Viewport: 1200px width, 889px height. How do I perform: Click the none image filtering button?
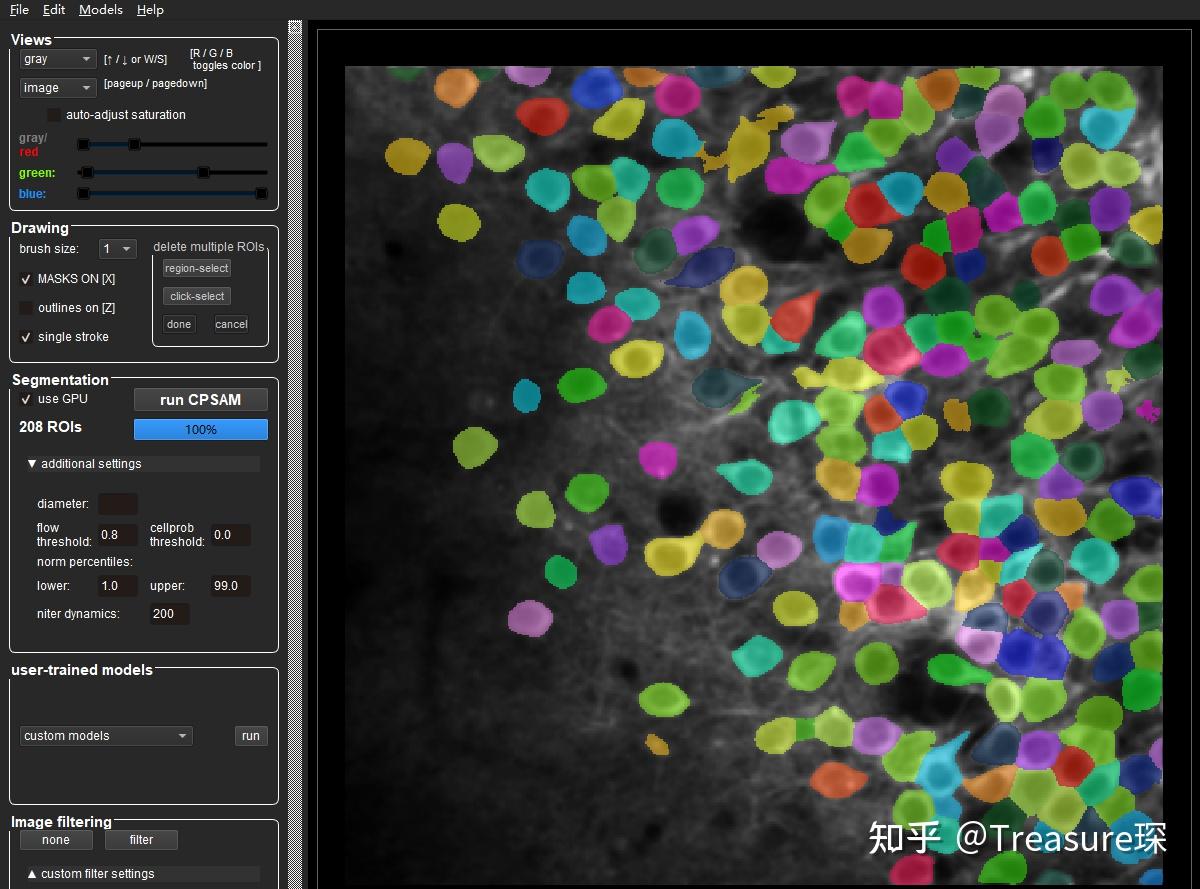[x=56, y=840]
